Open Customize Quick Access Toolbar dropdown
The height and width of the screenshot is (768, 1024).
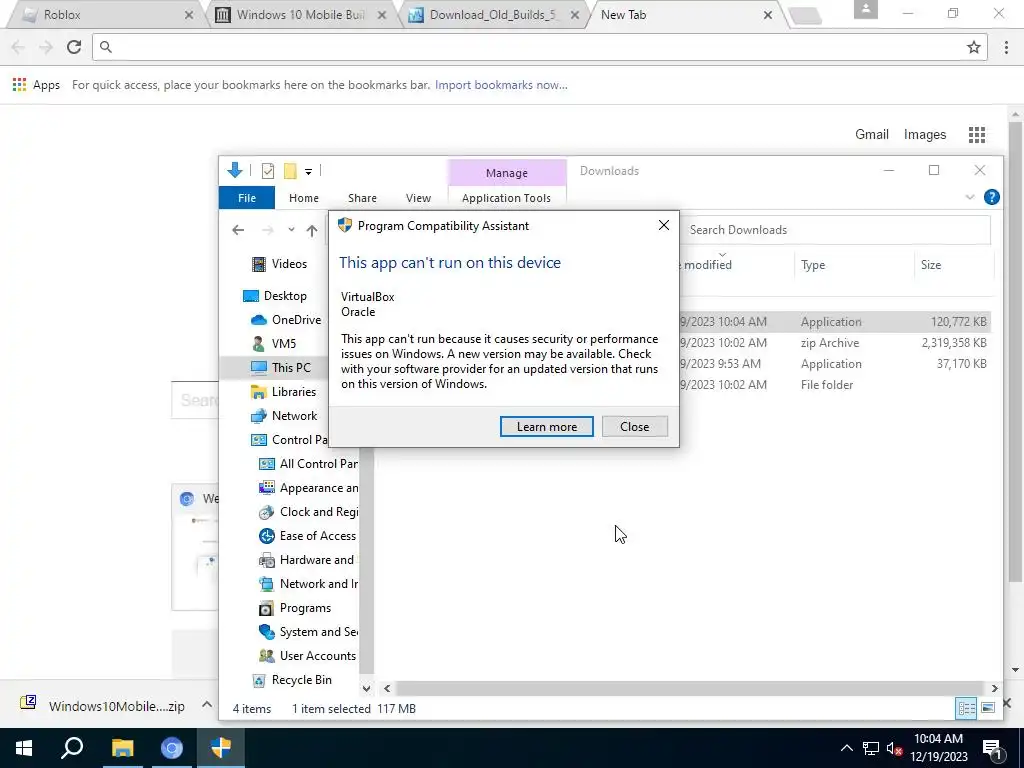pyautogui.click(x=308, y=172)
